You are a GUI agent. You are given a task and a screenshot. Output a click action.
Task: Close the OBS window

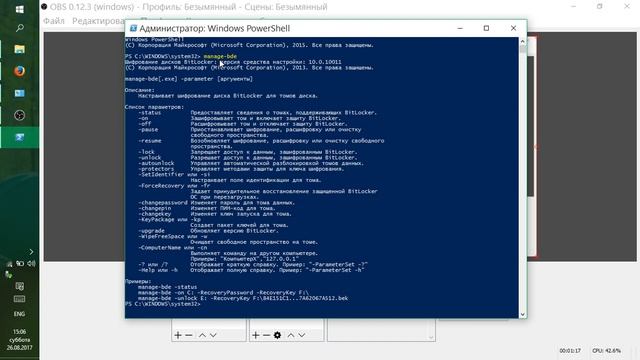coord(627,7)
